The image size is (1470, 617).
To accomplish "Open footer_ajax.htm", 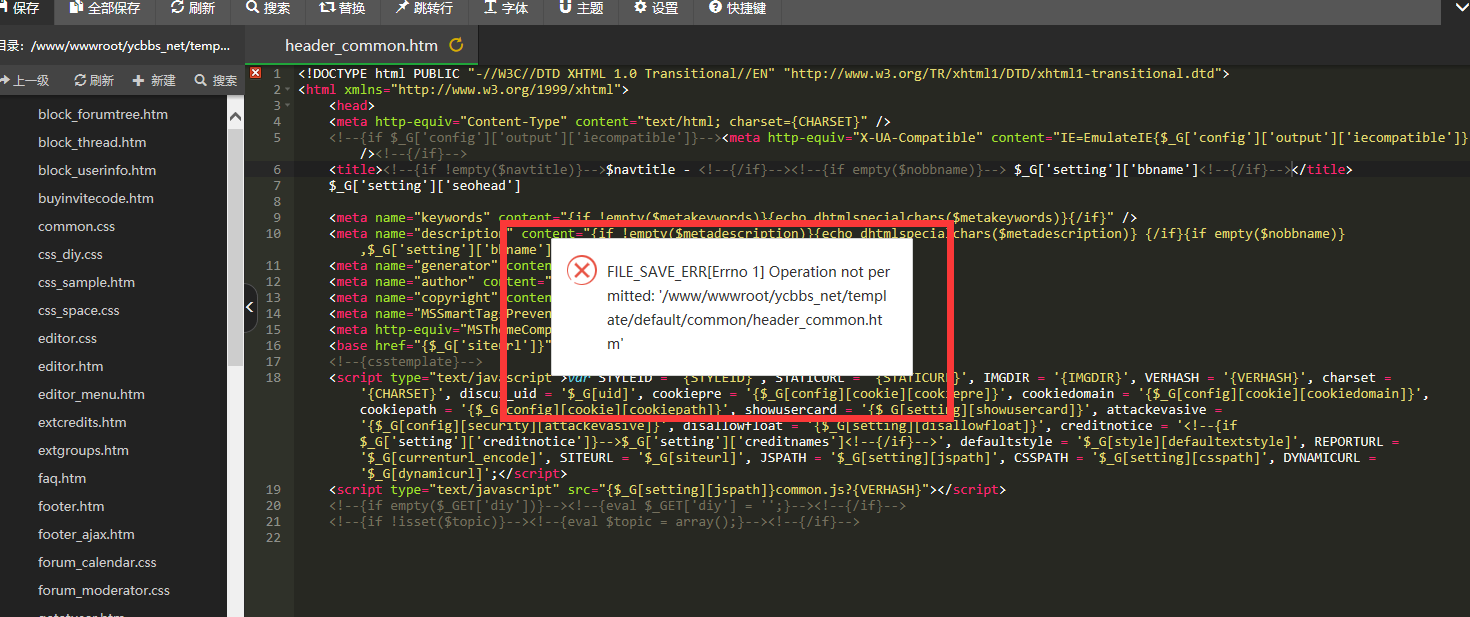I will pyautogui.click(x=86, y=534).
